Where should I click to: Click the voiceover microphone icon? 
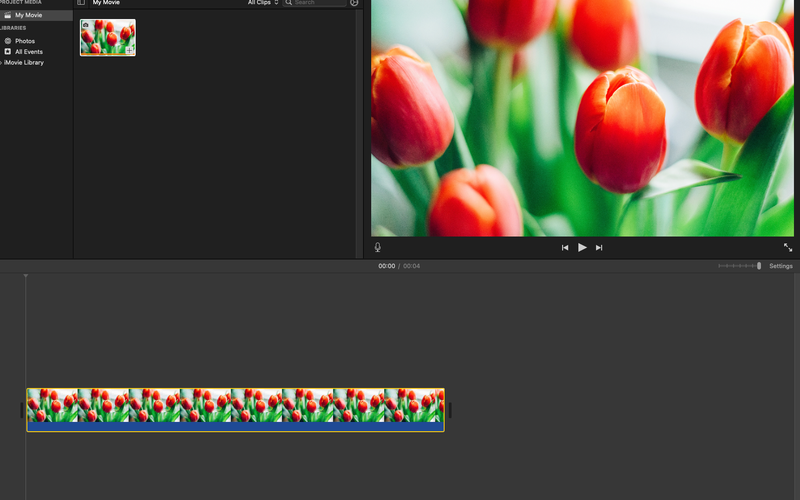pyautogui.click(x=378, y=247)
